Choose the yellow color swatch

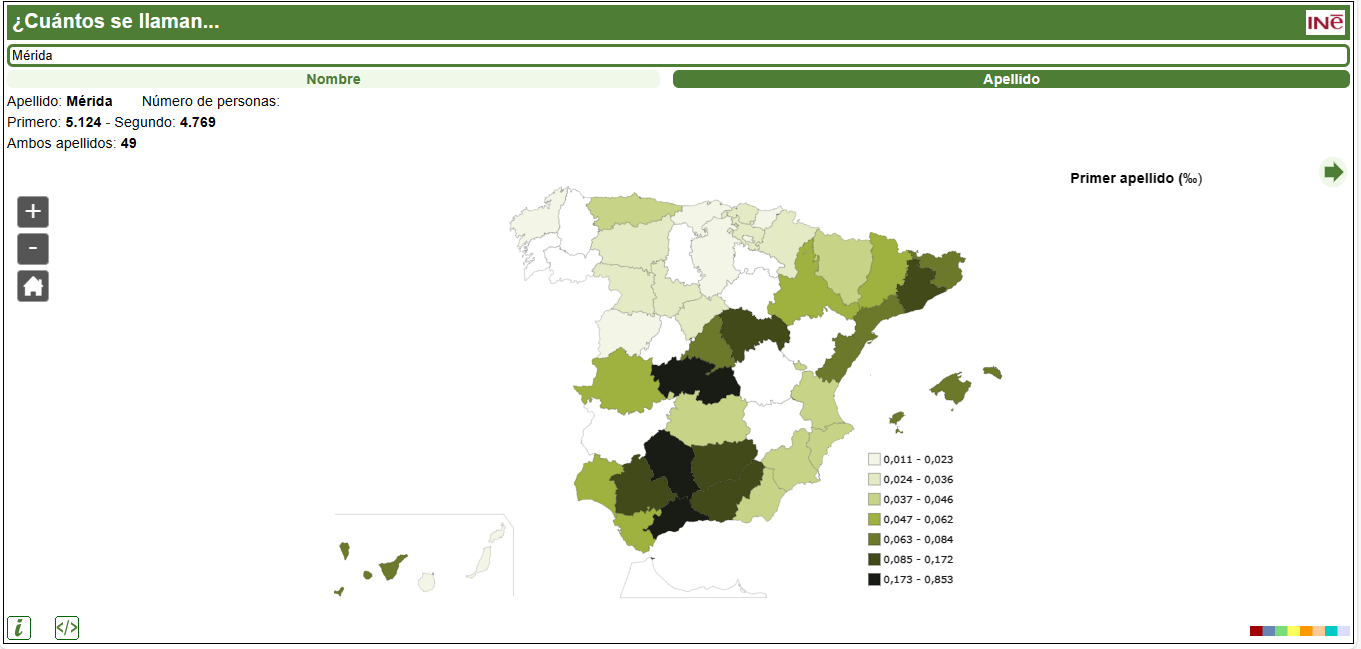(1294, 631)
